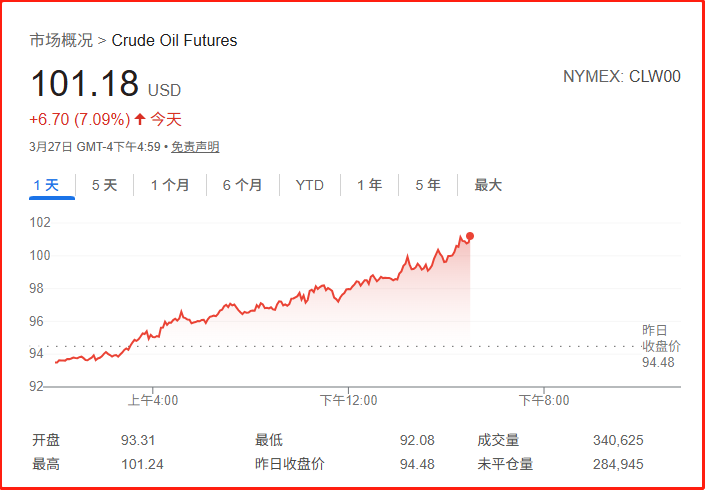Click the NYMEX: CLW00 ticker label

622,76
